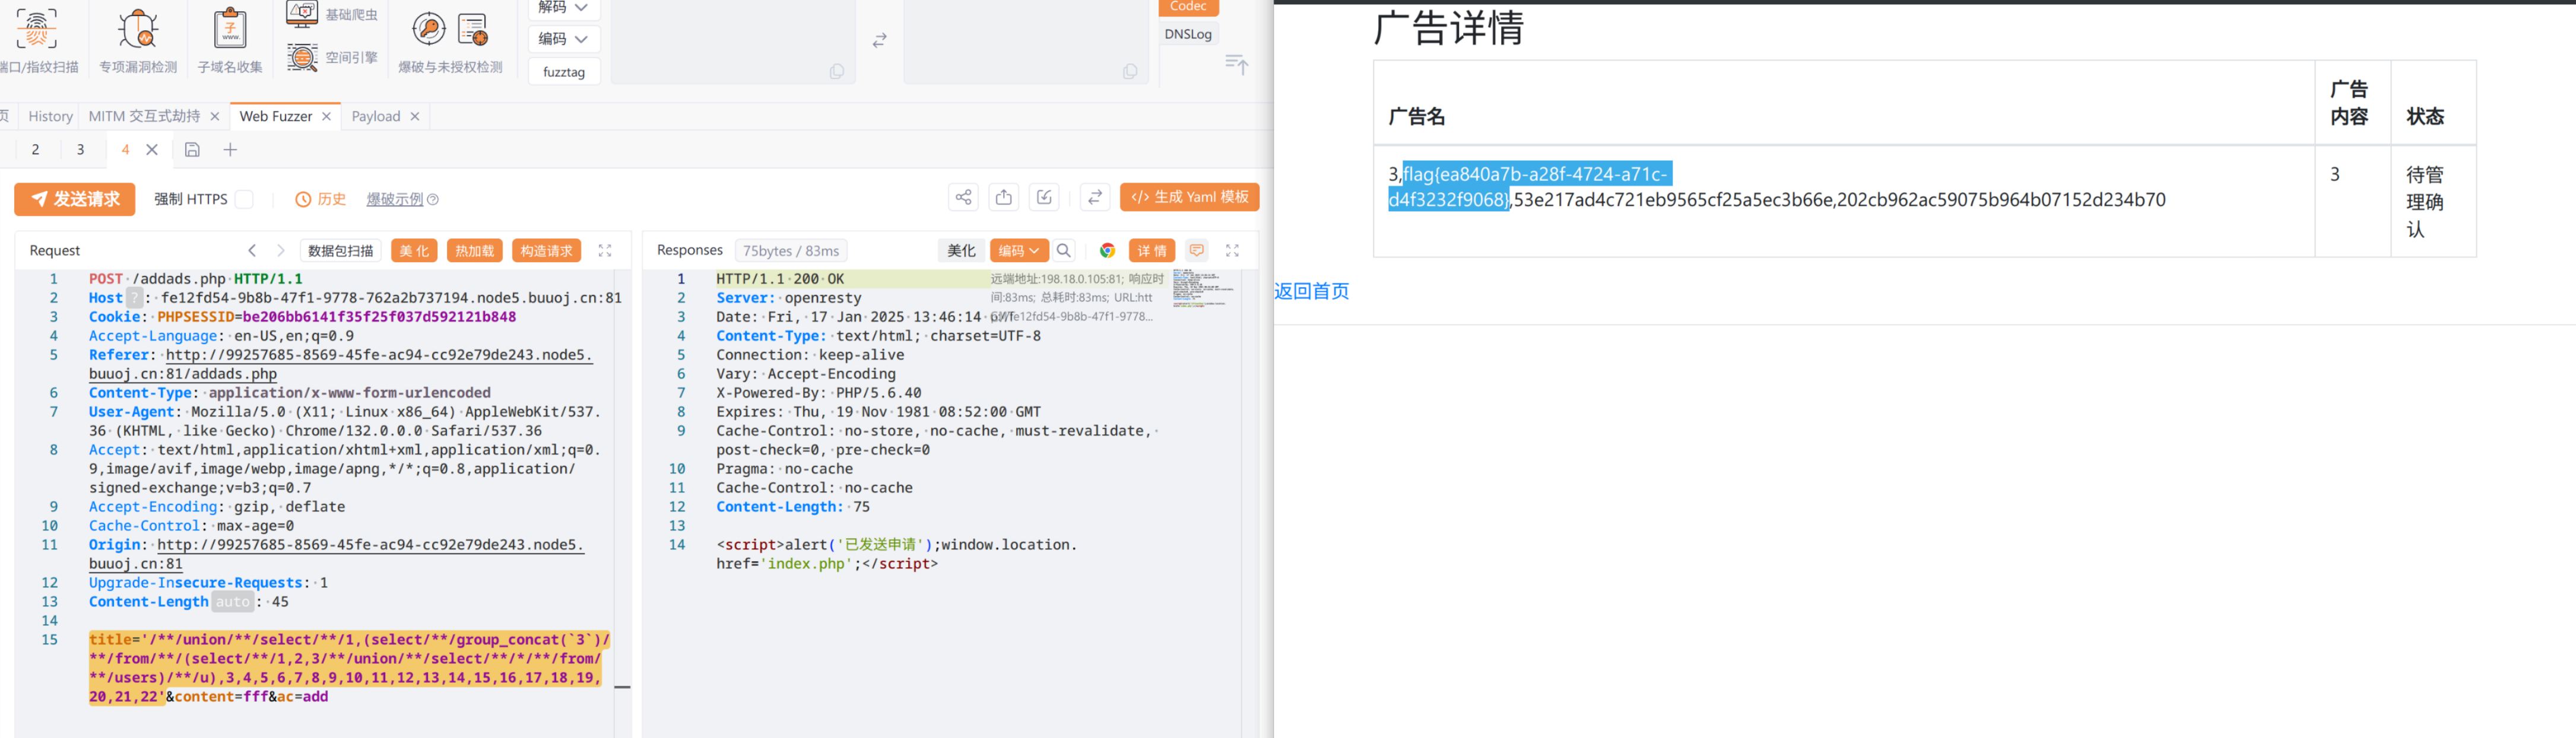Screen dimensions: 2576x738
Task: Open the 子域名收集 clipboard icon
Action: [230, 28]
